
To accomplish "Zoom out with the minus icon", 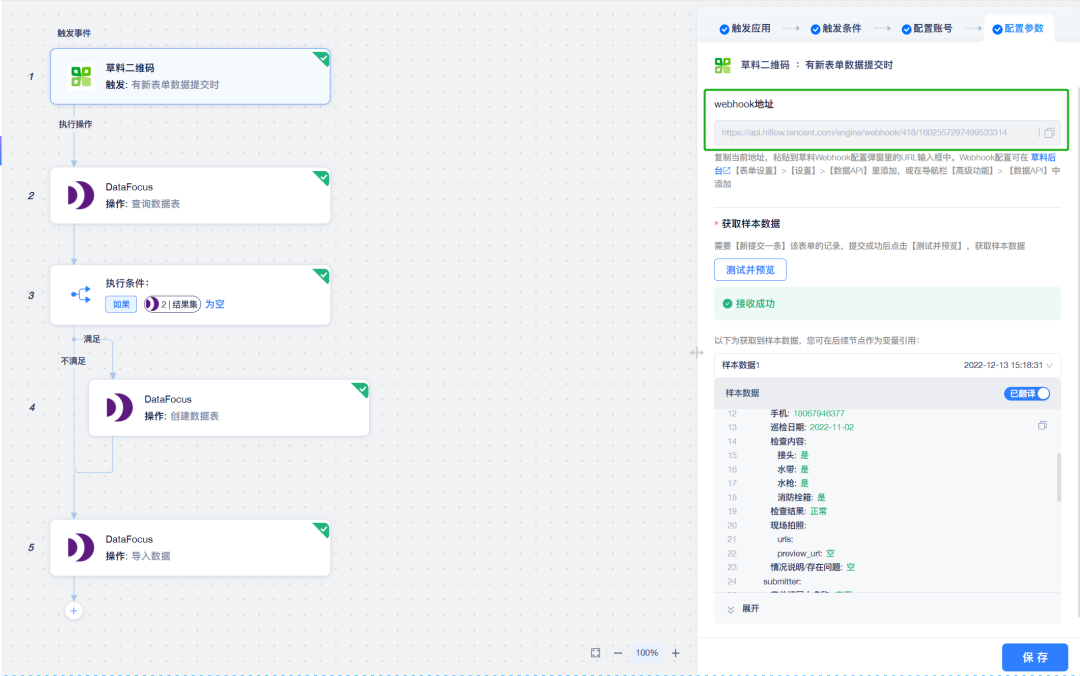I will [x=618, y=653].
